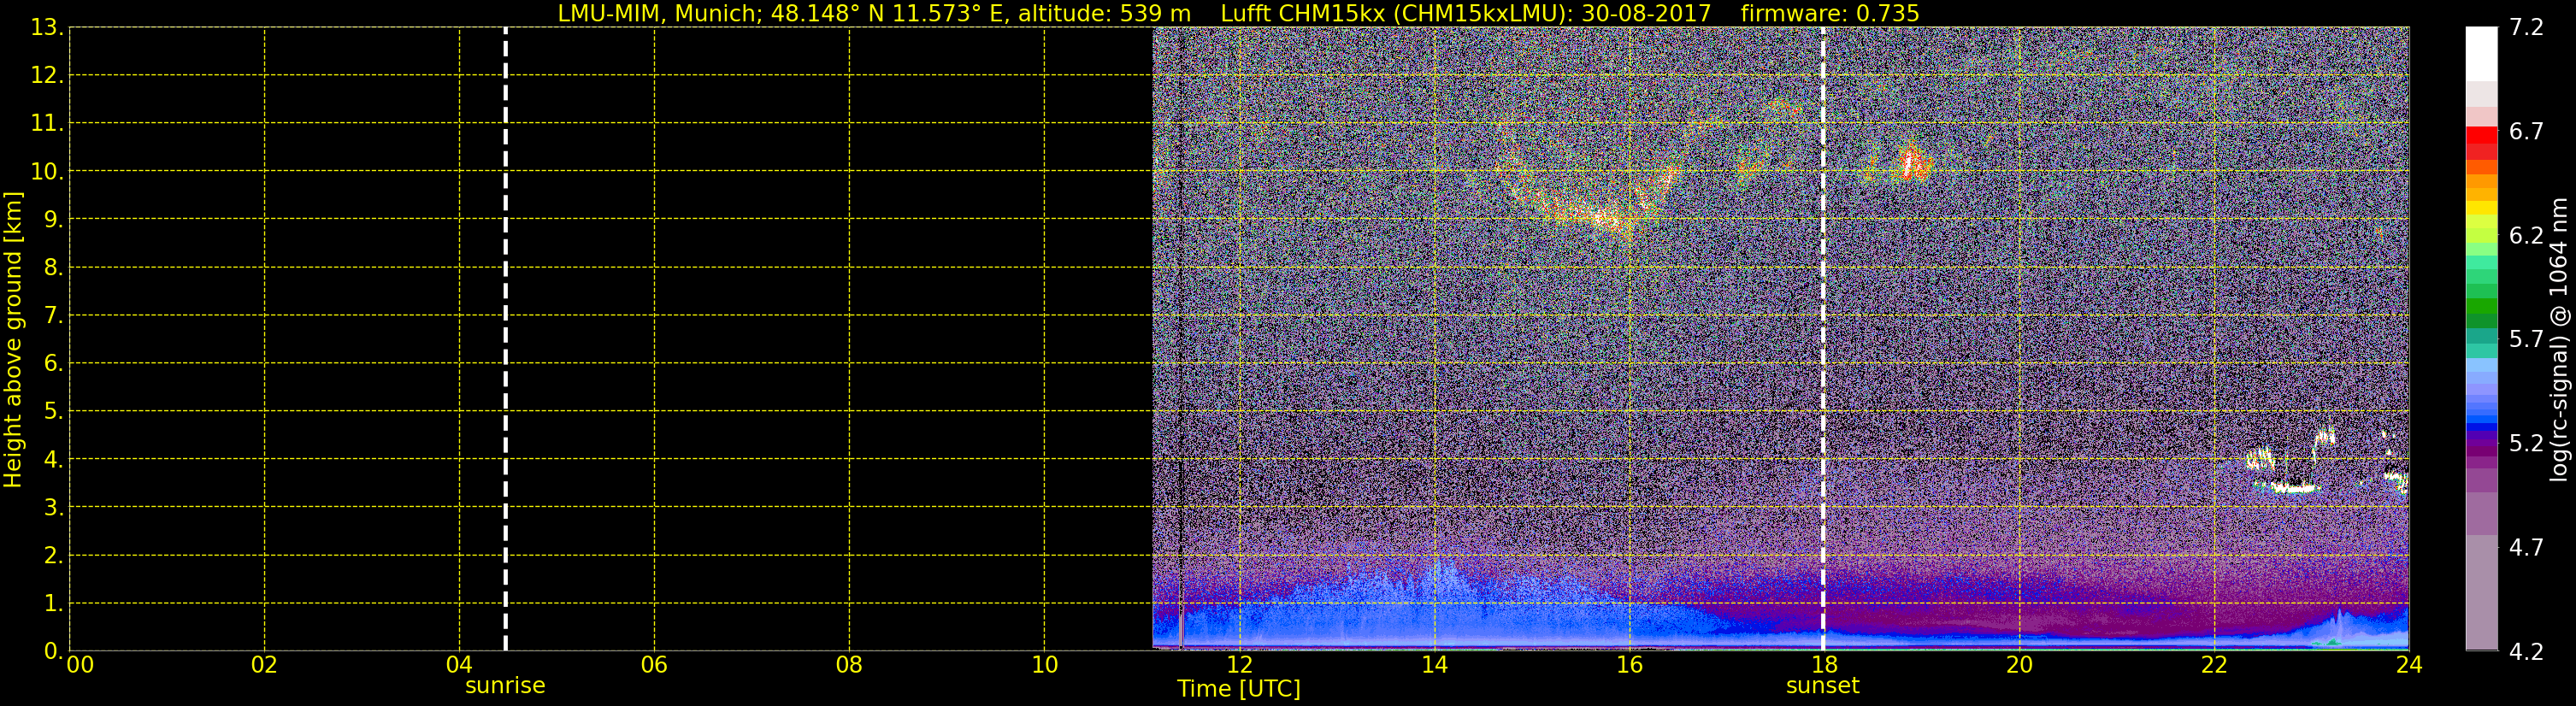Screen dimensions: 2576x706
Task: Click the time axis tick label 08
Action: 849,665
